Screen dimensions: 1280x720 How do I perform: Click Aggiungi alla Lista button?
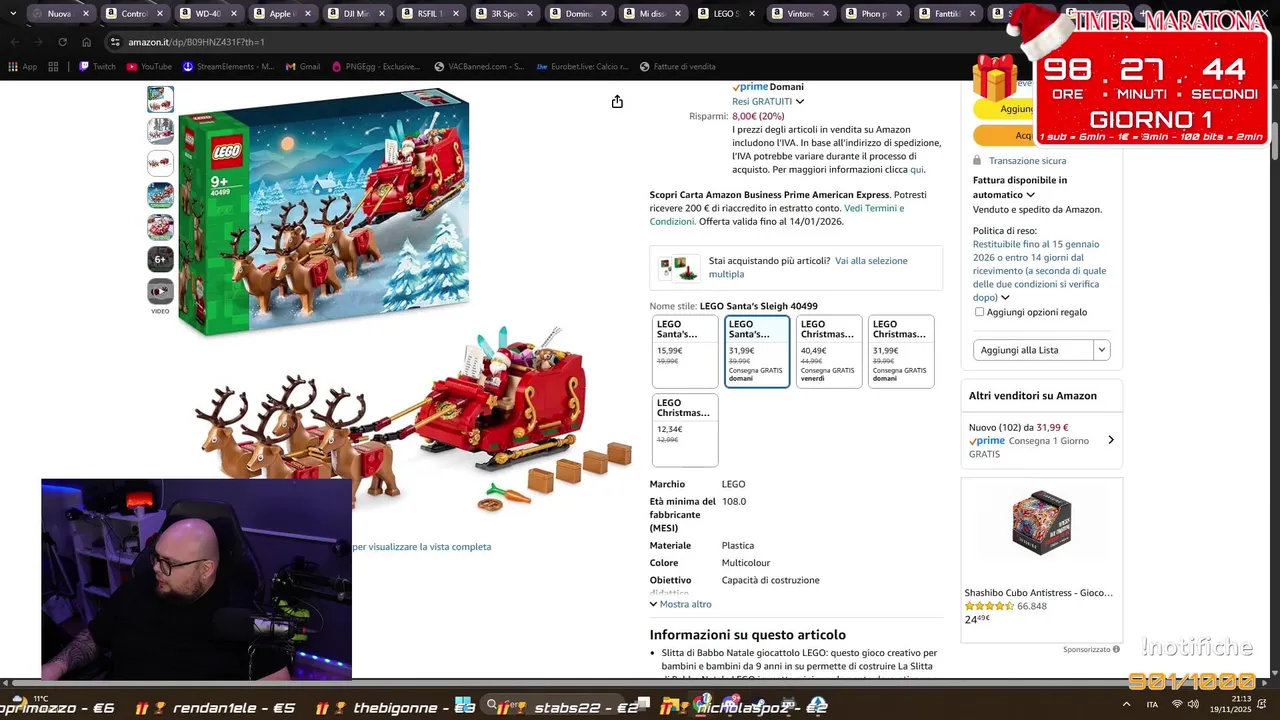point(1034,350)
